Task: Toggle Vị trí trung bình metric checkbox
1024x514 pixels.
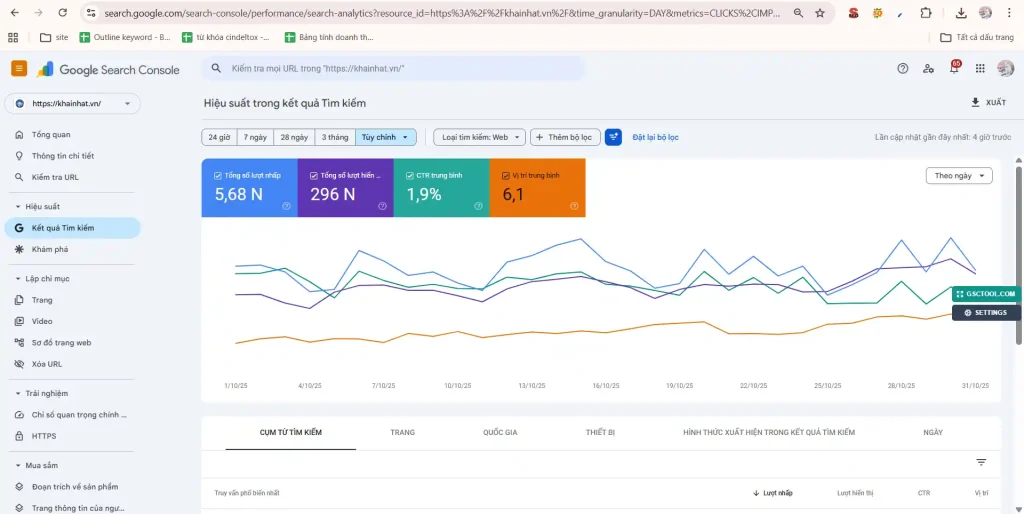Action: [x=506, y=175]
